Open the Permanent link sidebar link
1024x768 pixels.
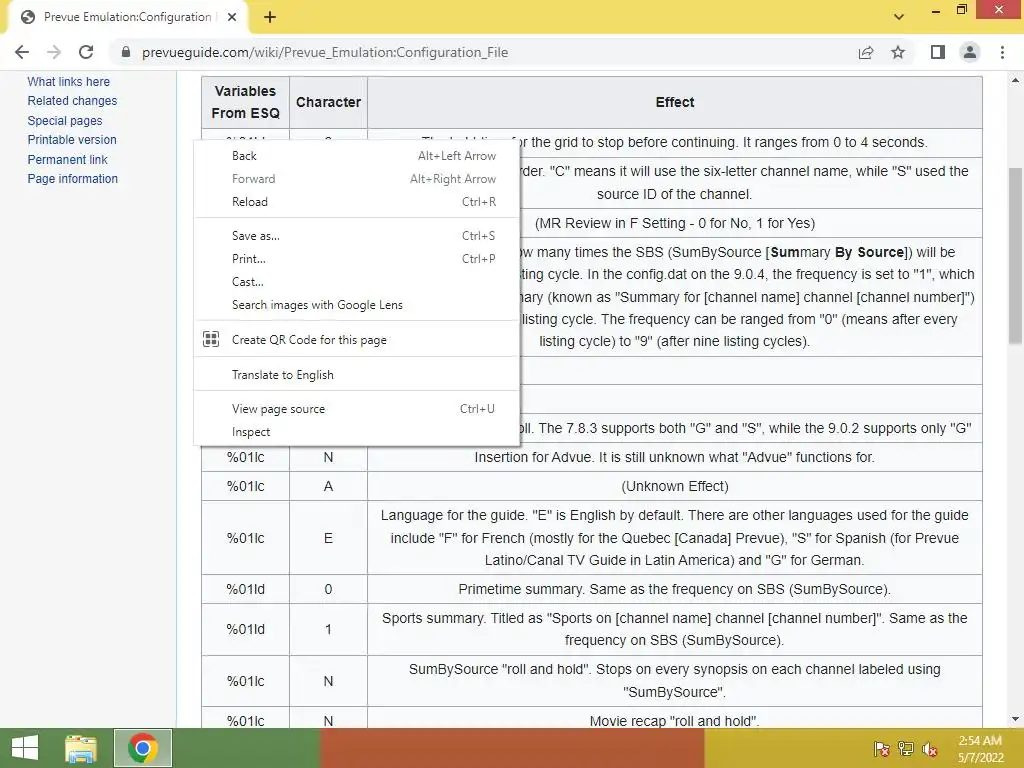coord(67,159)
